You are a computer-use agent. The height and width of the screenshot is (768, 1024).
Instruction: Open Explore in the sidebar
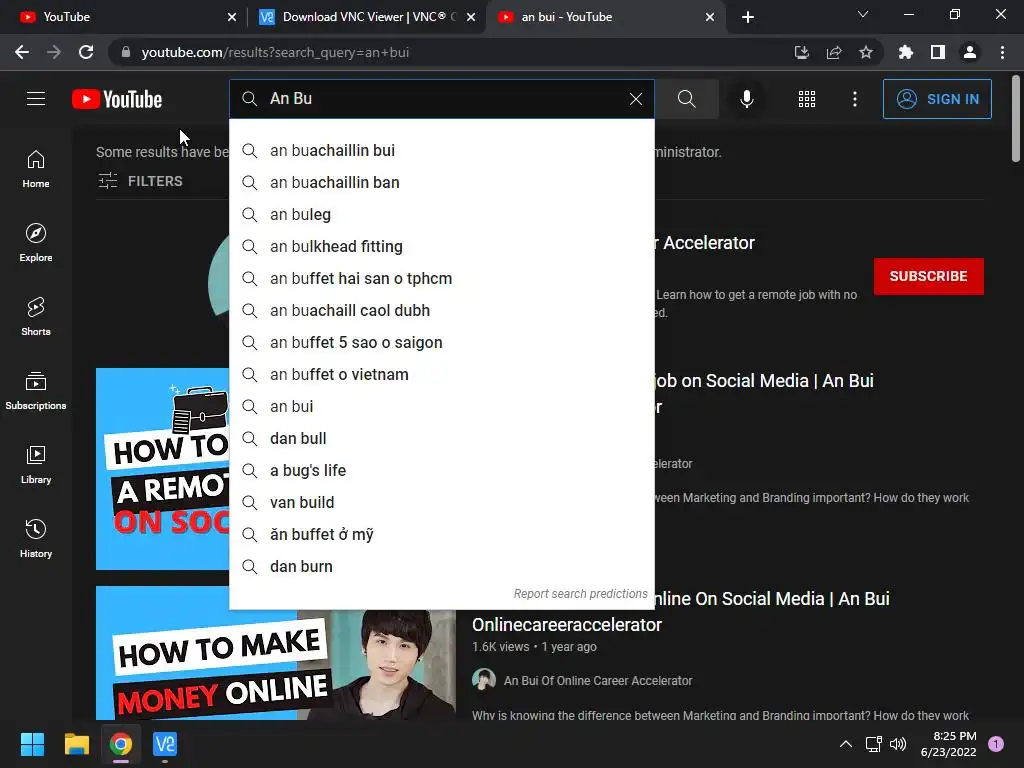[x=36, y=243]
